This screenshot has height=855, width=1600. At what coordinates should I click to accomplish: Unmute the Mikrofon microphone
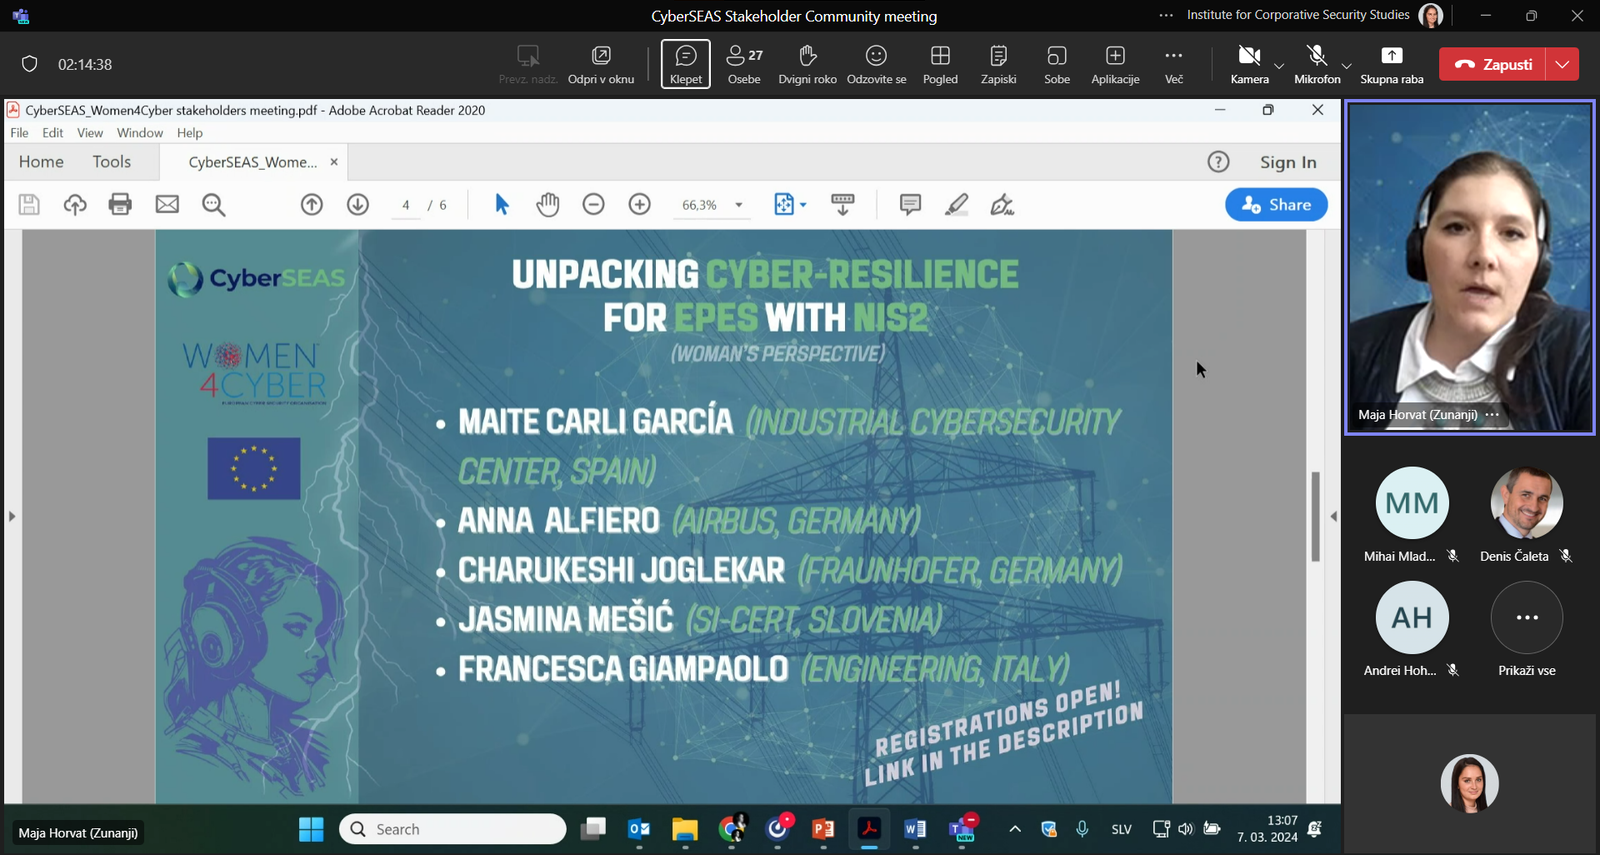(x=1317, y=64)
